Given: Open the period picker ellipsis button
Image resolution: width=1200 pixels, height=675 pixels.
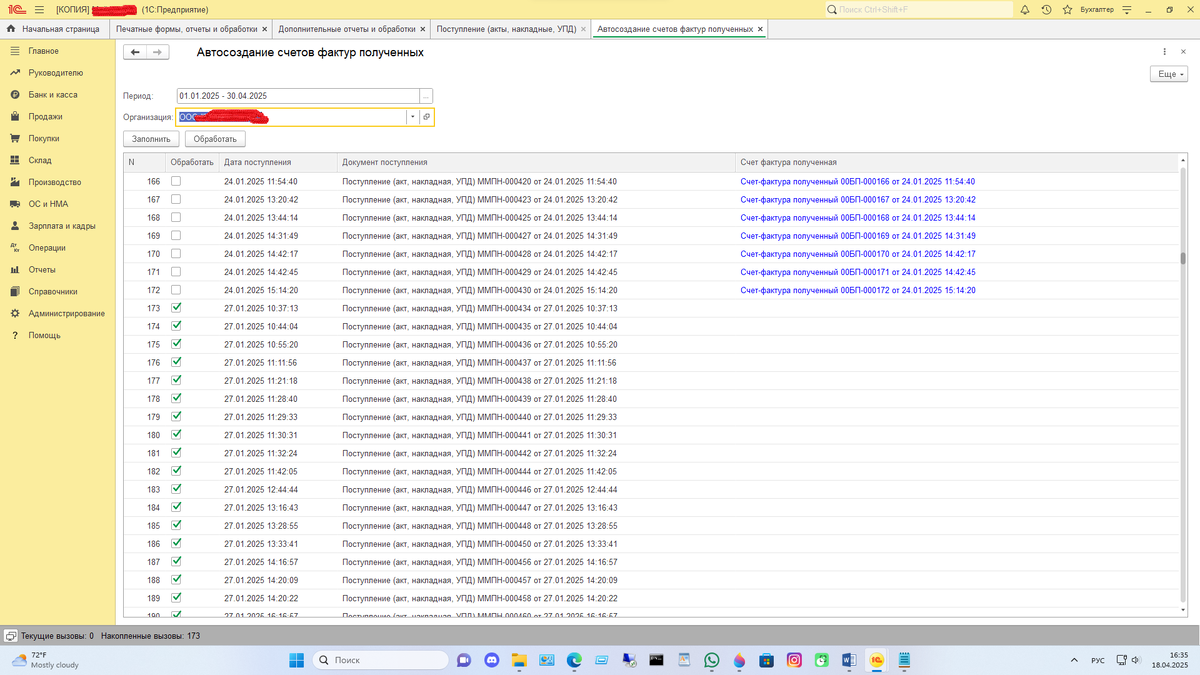Looking at the screenshot, I should (426, 95).
